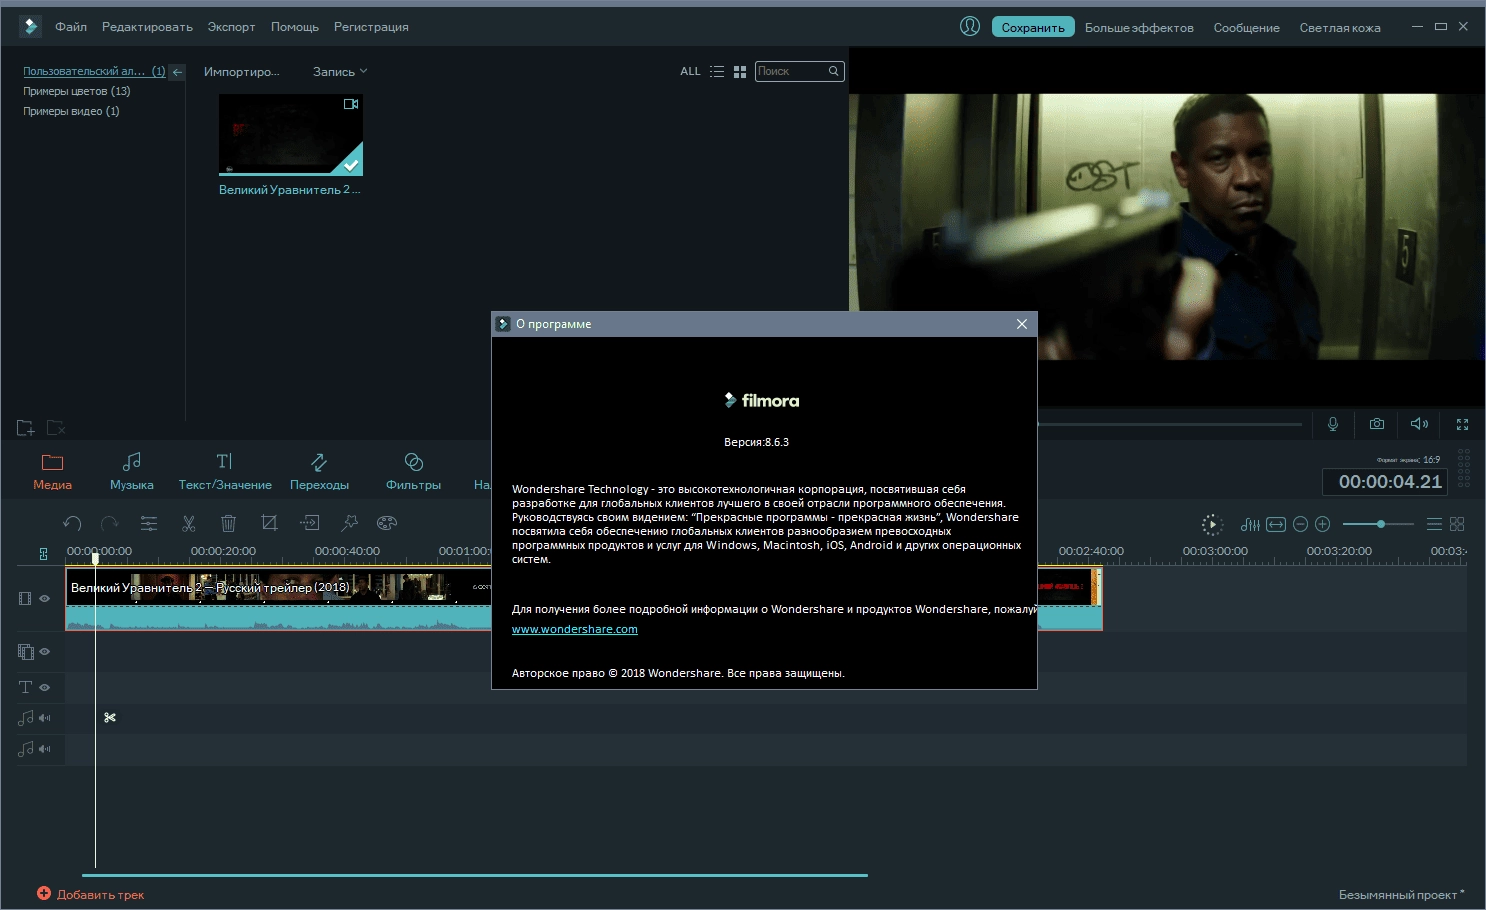
Task: Take a snapshot with the camera icon
Action: click(1377, 424)
